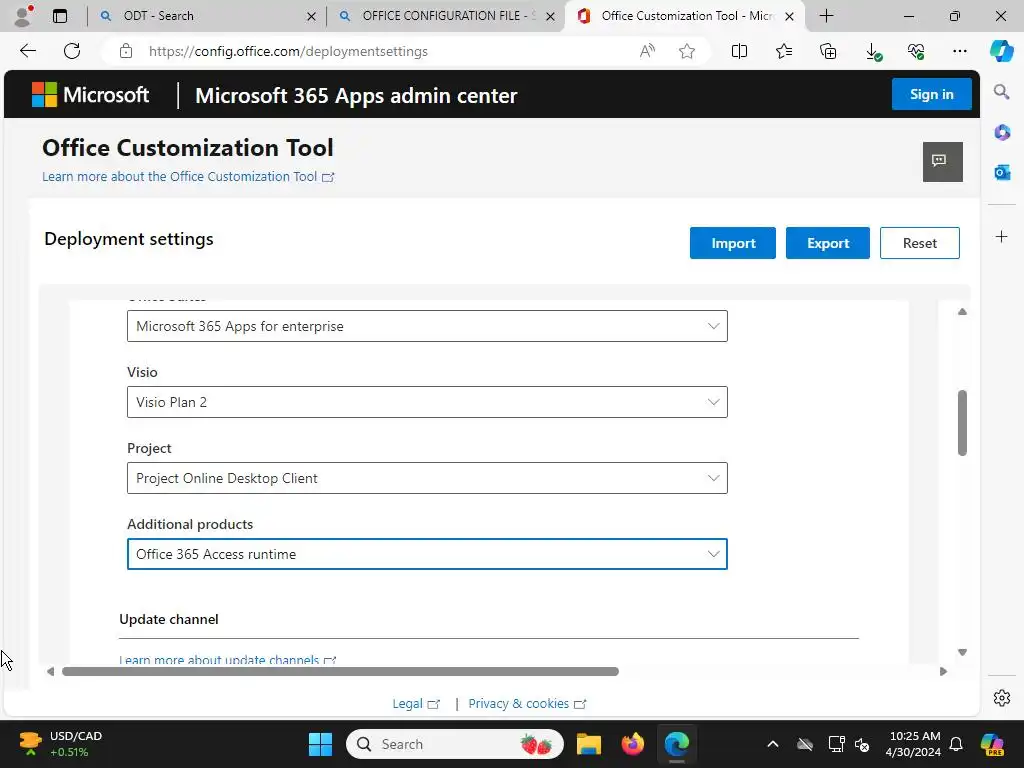
Task: Open File Explorer from taskbar
Action: (x=588, y=744)
